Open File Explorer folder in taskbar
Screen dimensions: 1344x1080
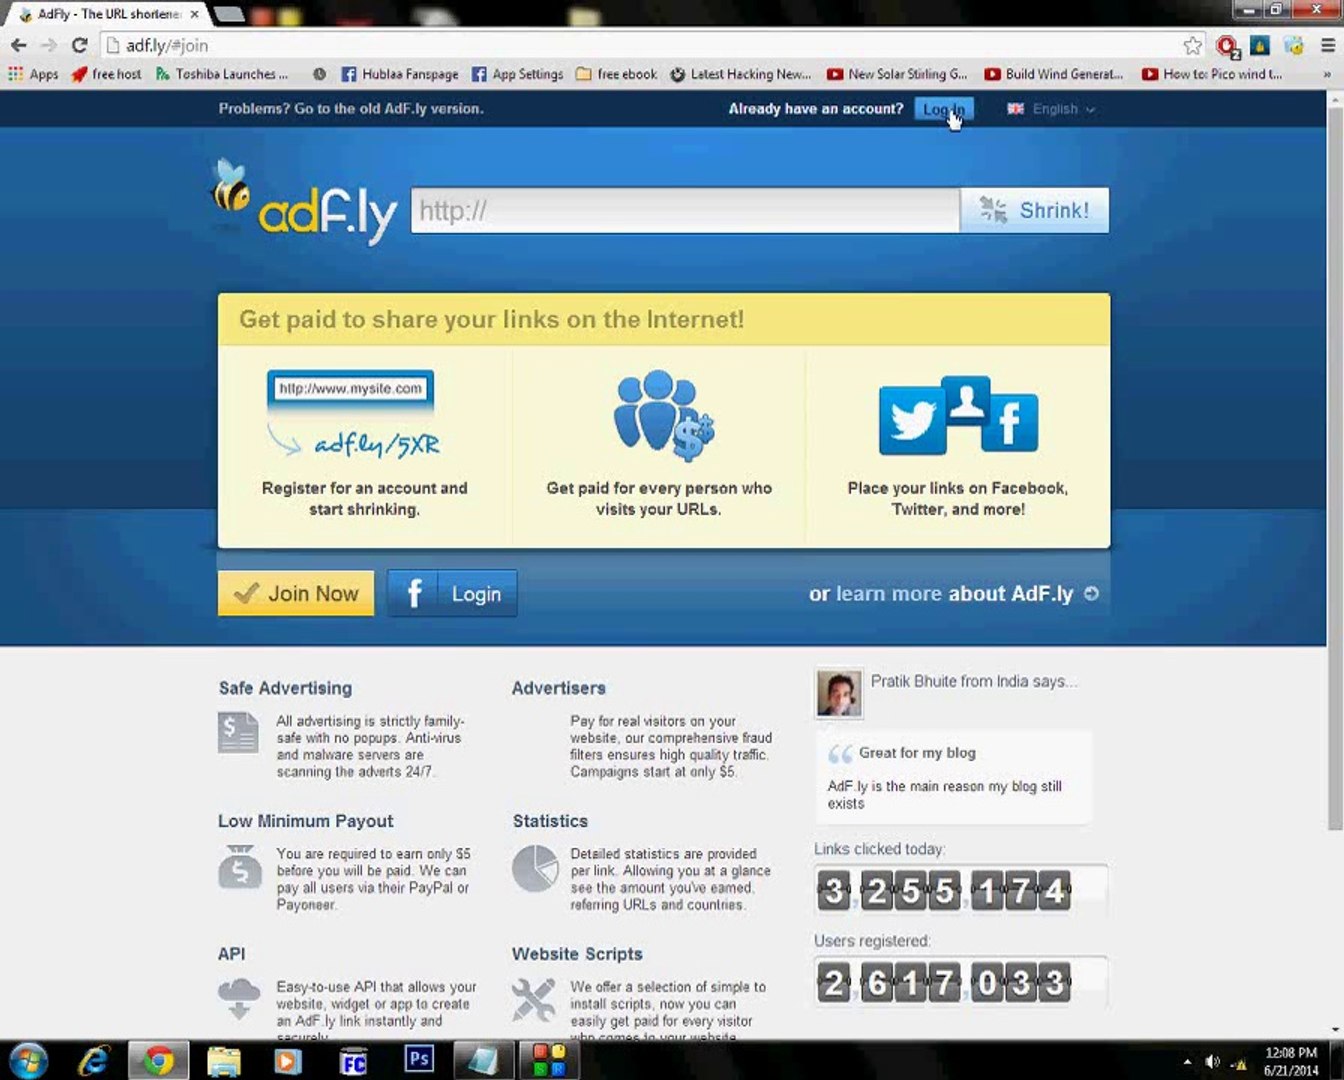224,1060
